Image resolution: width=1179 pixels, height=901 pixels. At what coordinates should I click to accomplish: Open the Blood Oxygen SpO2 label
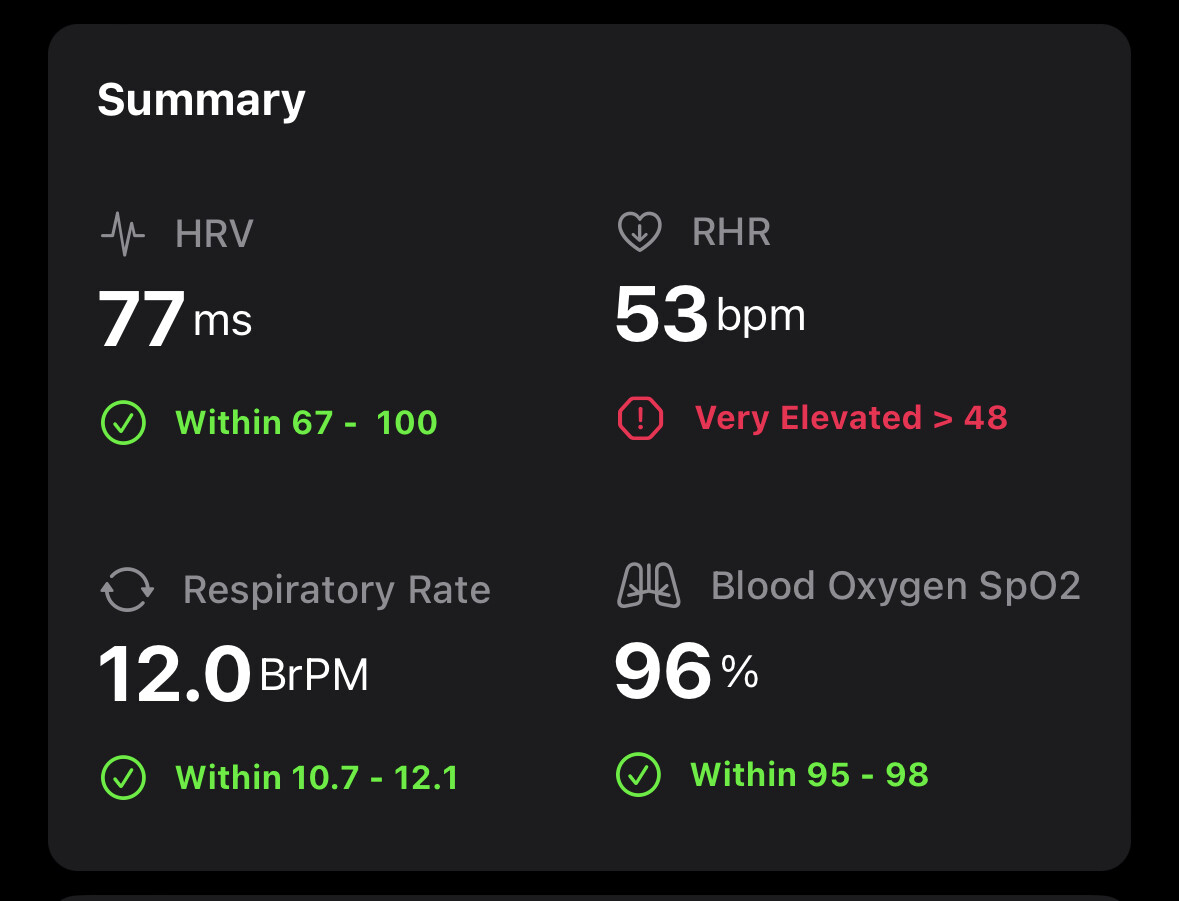pyautogui.click(x=896, y=586)
